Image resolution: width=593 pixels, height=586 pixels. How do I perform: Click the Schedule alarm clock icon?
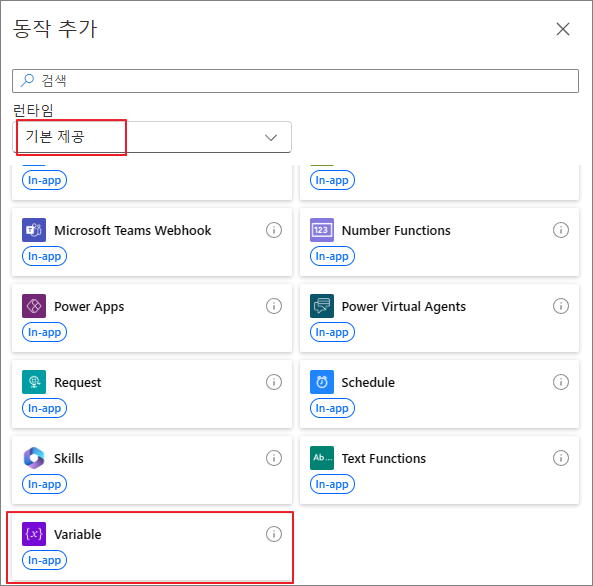322,382
